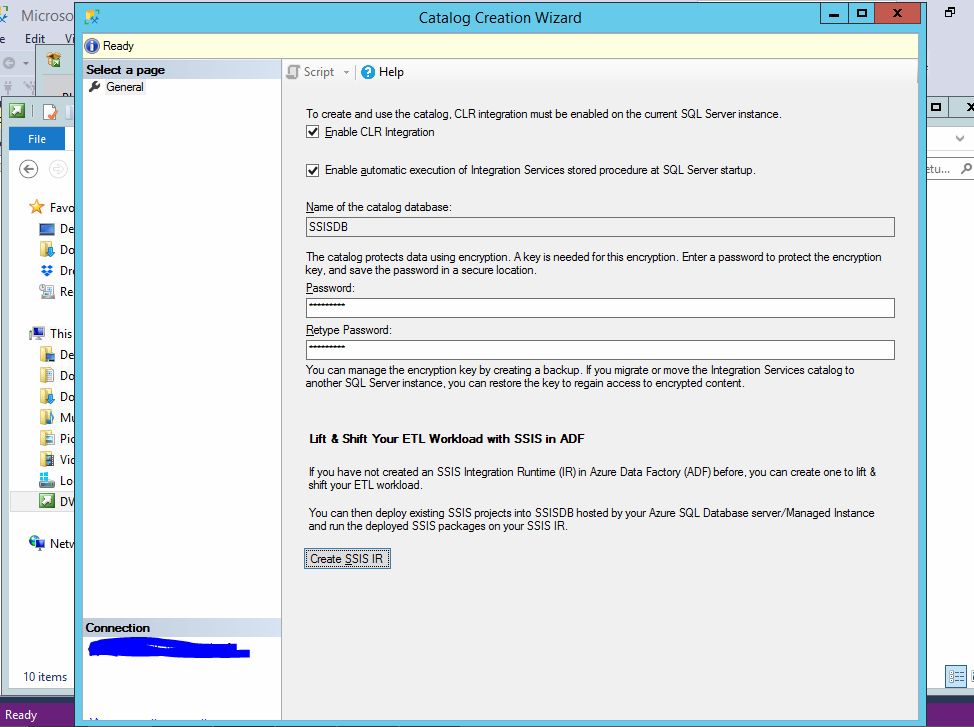Click the Select a page header

click(x=181, y=70)
